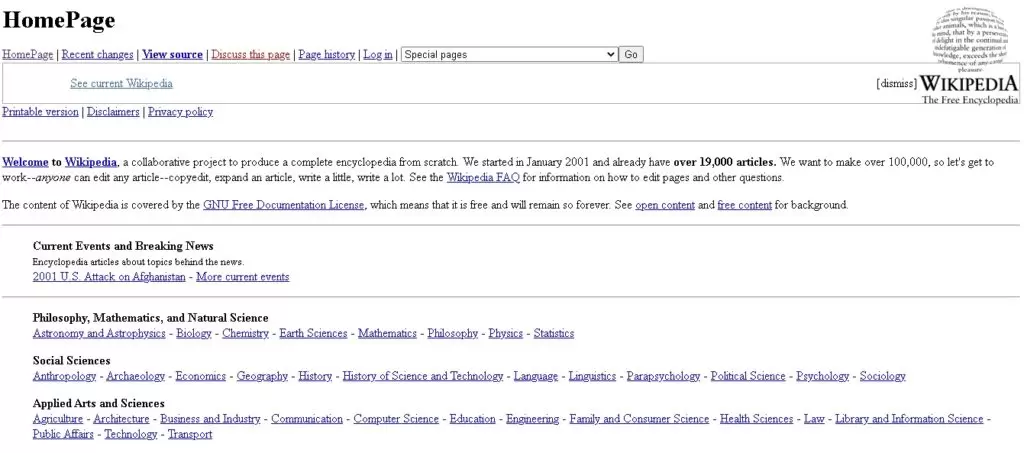Click the Log in link
This screenshot has height=453, width=1024.
pos(377,54)
